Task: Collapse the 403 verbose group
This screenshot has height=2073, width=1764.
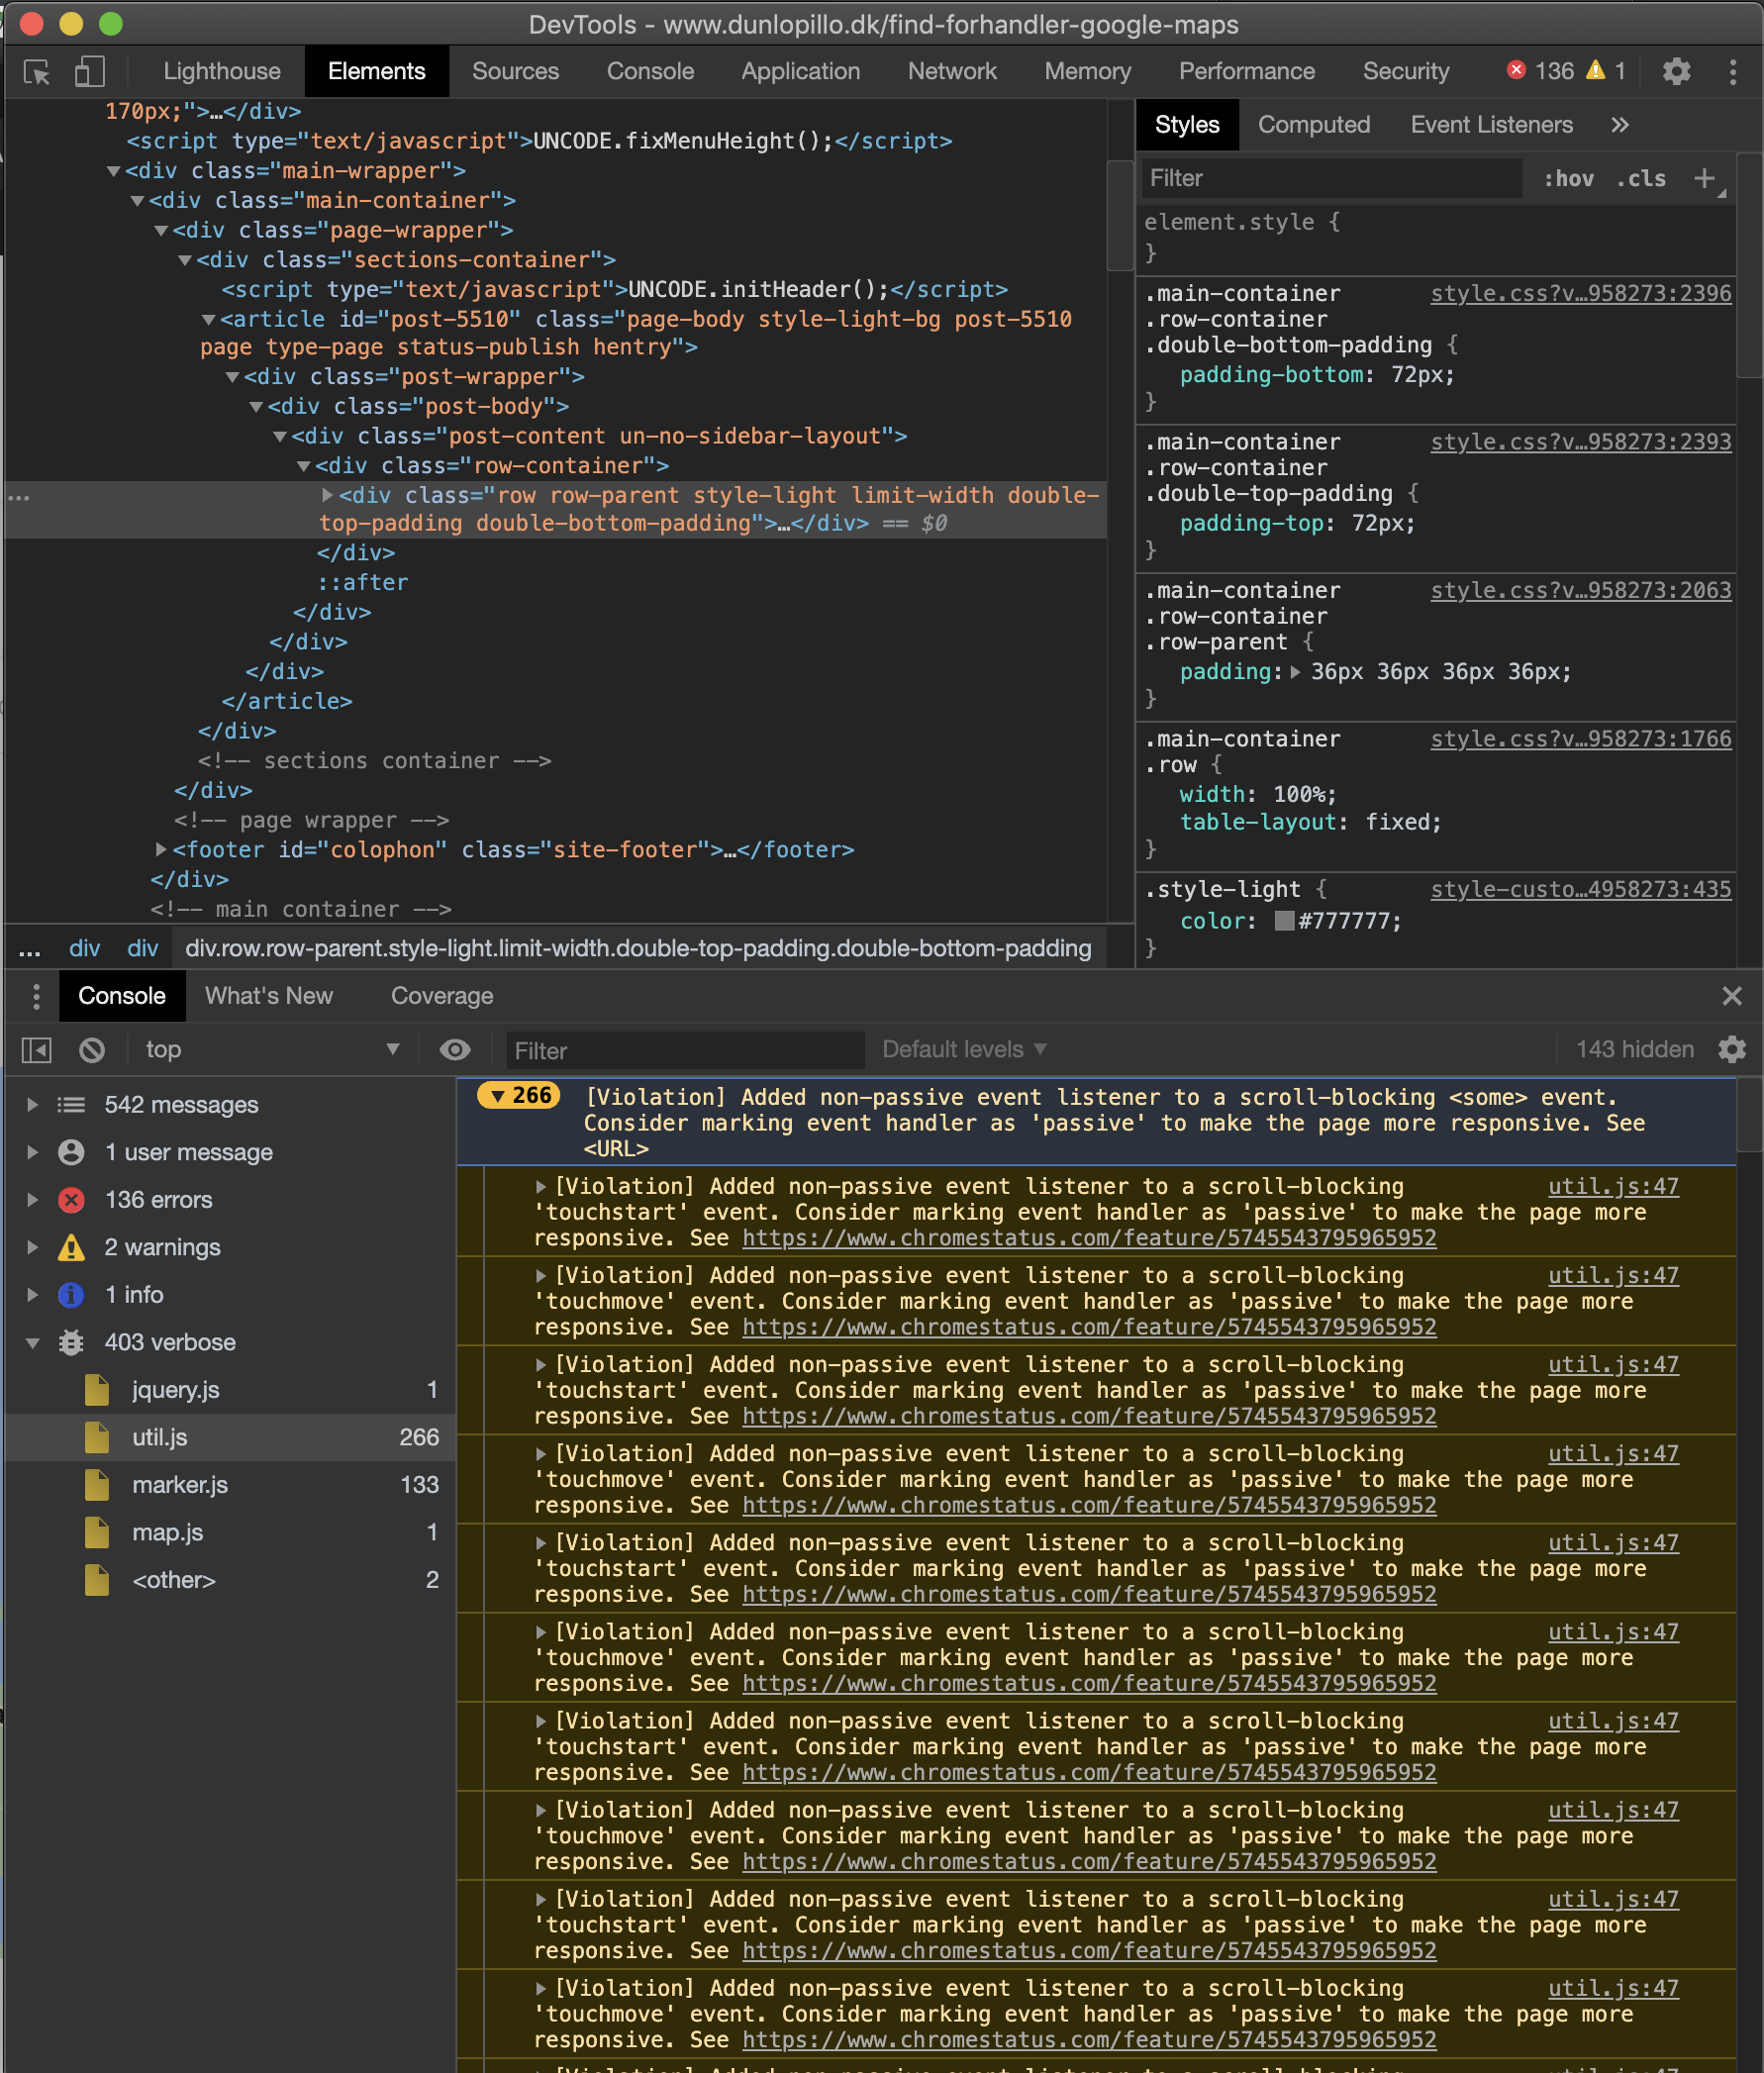Action: click(33, 1343)
